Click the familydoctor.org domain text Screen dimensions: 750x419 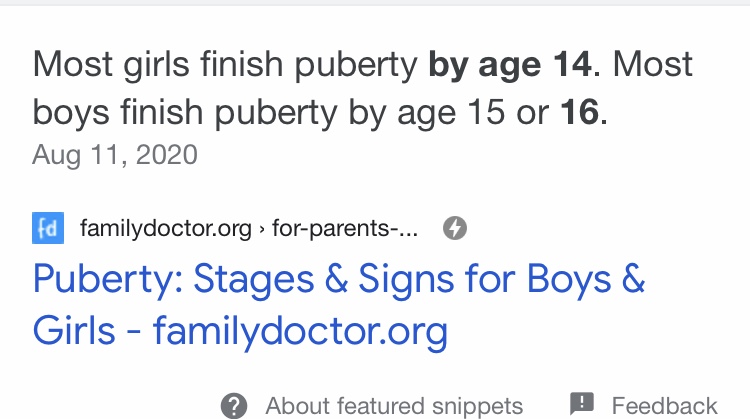tap(165, 228)
